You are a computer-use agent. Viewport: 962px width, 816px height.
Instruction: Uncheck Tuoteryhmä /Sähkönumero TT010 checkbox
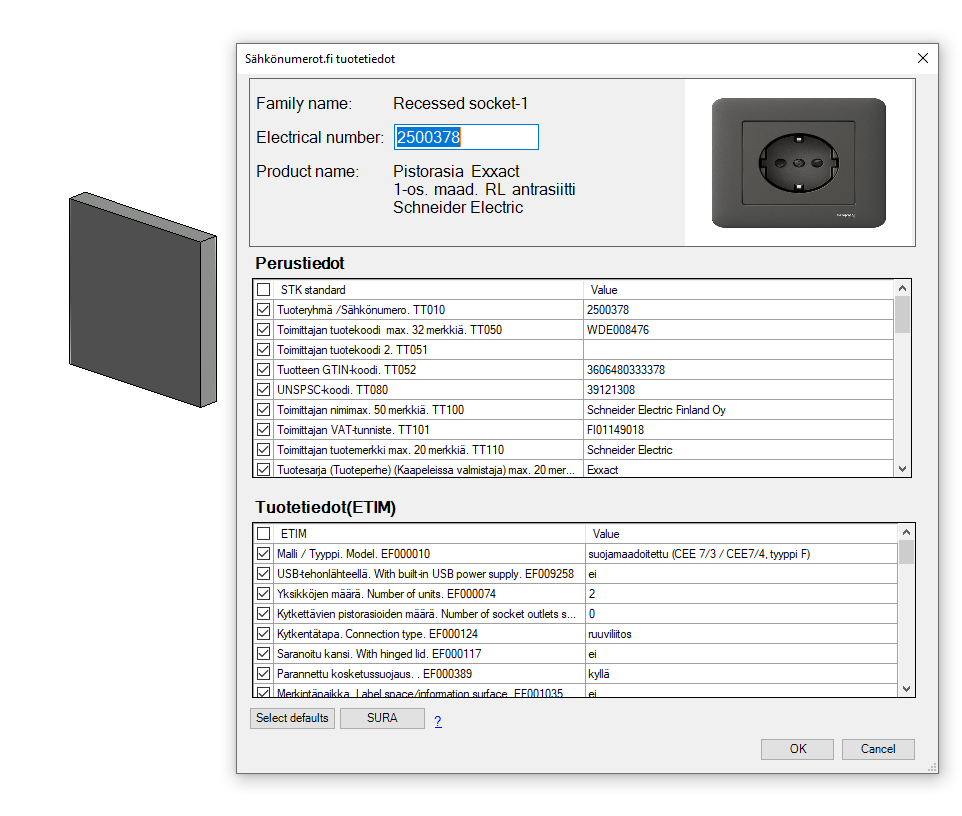coord(264,310)
